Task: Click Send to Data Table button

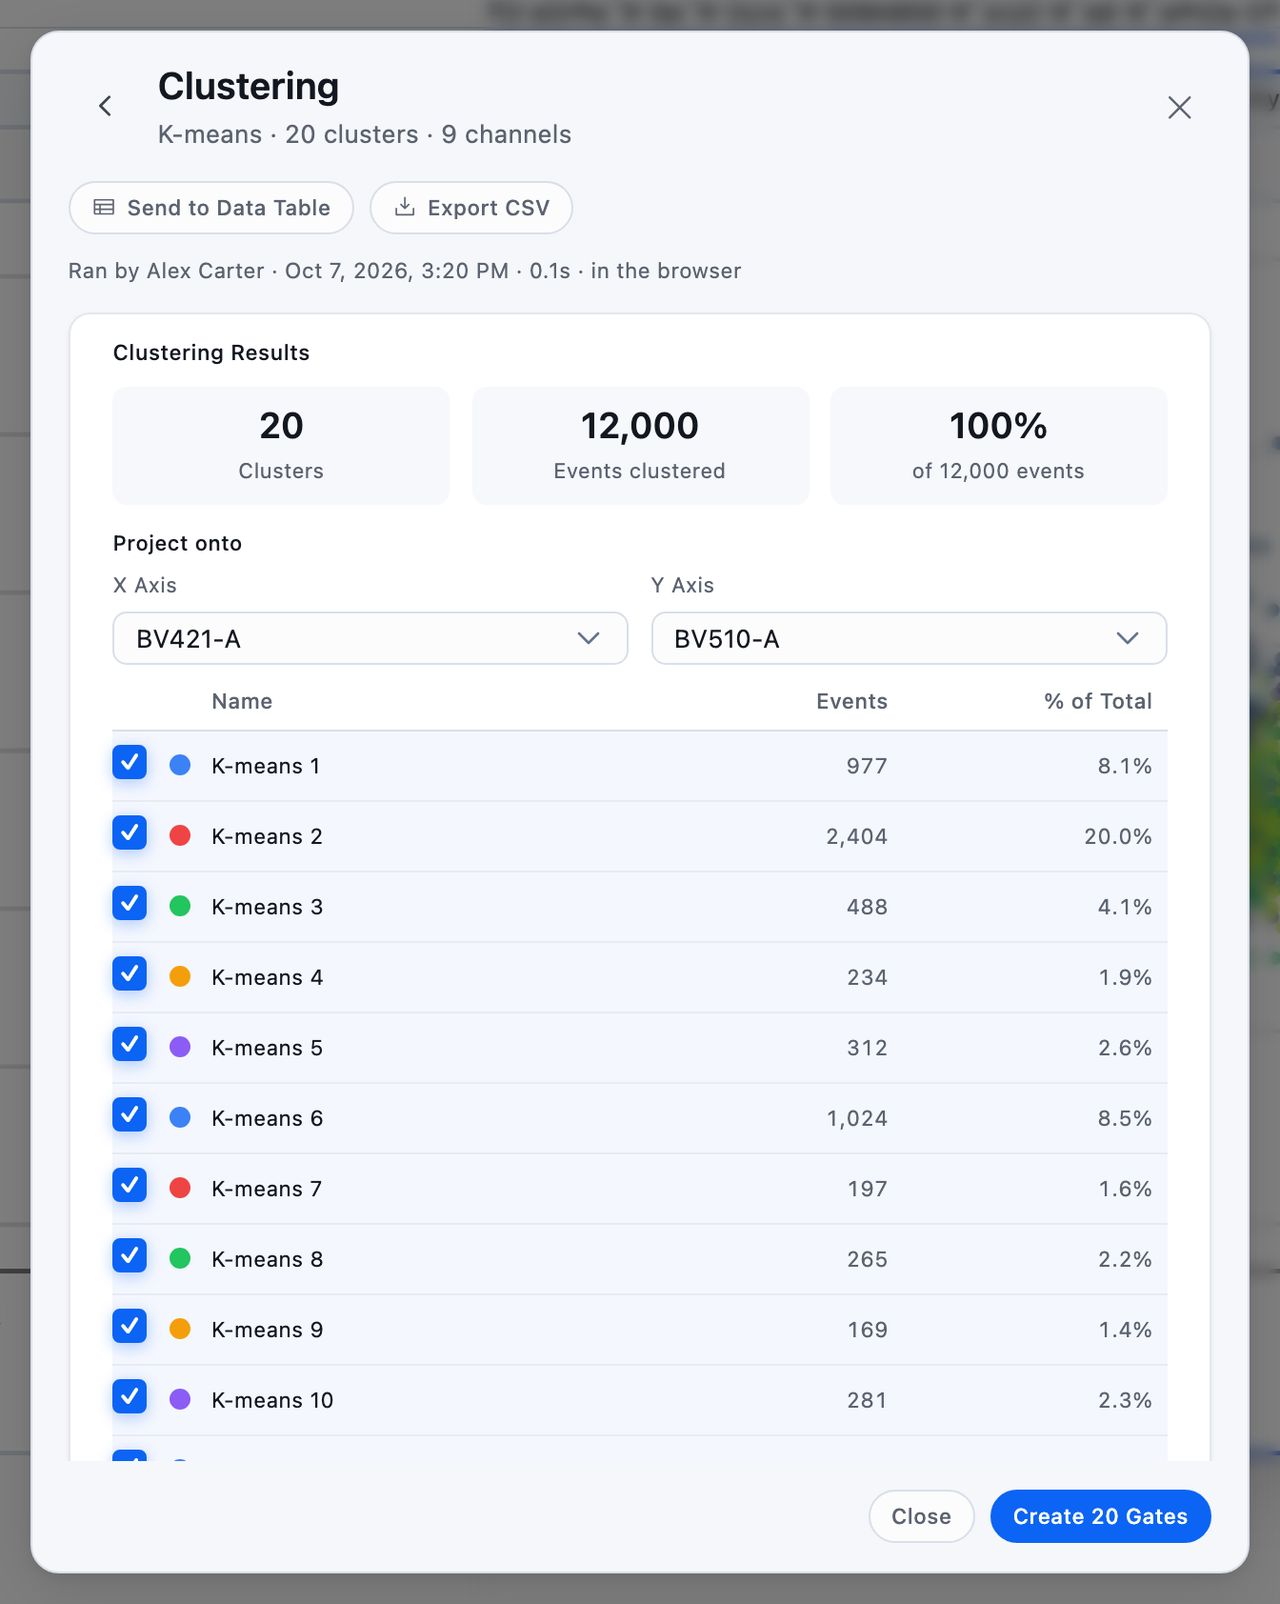Action: pyautogui.click(x=211, y=208)
